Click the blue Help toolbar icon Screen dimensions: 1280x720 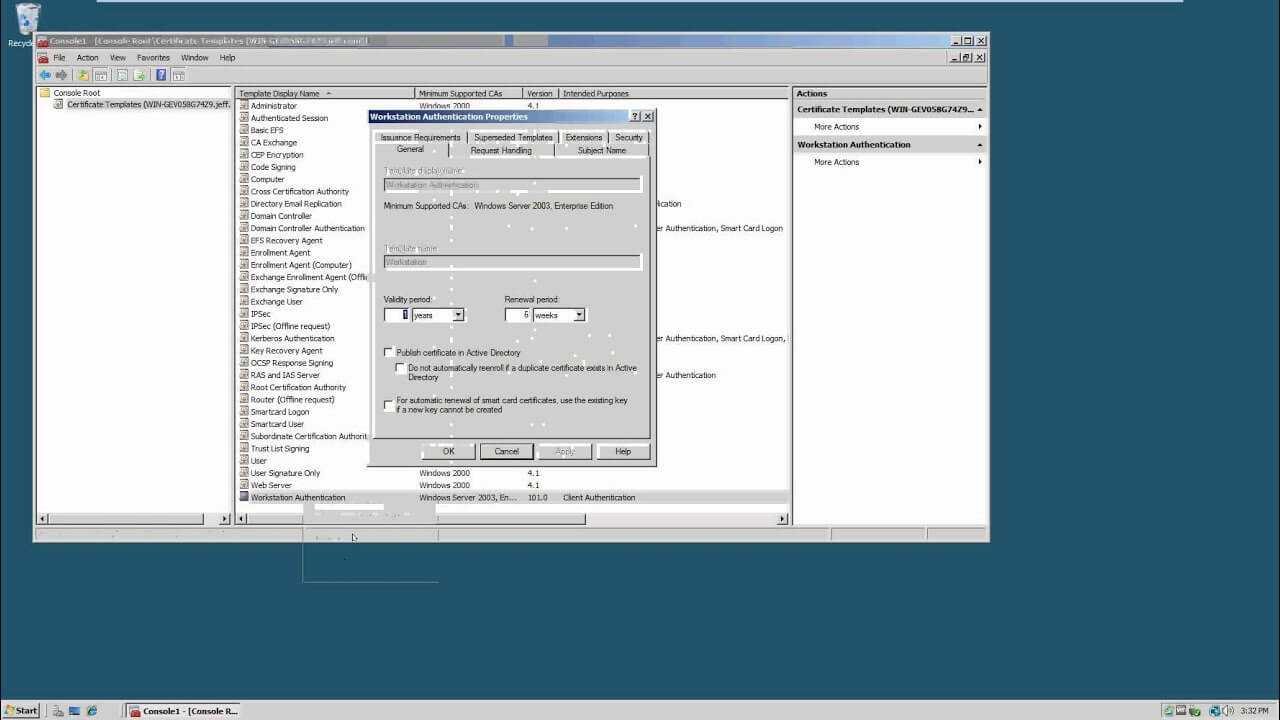(161, 75)
